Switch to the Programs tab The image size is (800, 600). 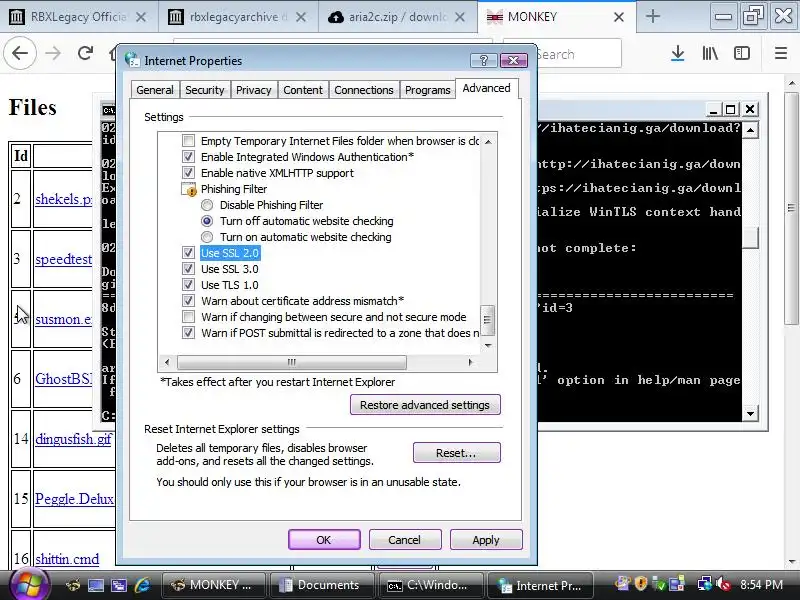428,90
